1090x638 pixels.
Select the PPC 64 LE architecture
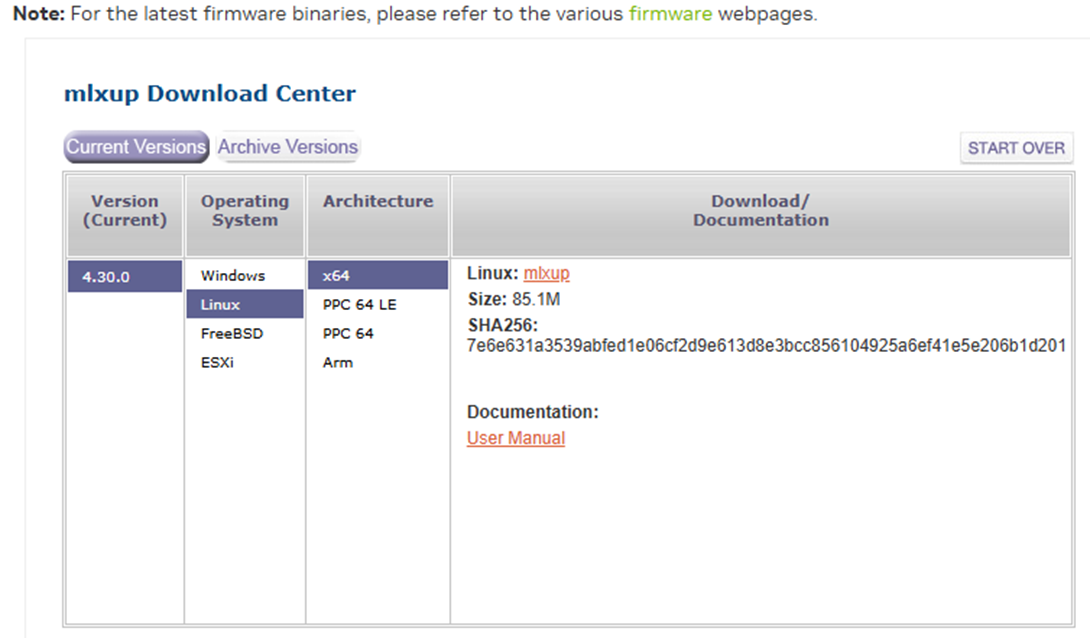pyautogui.click(x=359, y=305)
